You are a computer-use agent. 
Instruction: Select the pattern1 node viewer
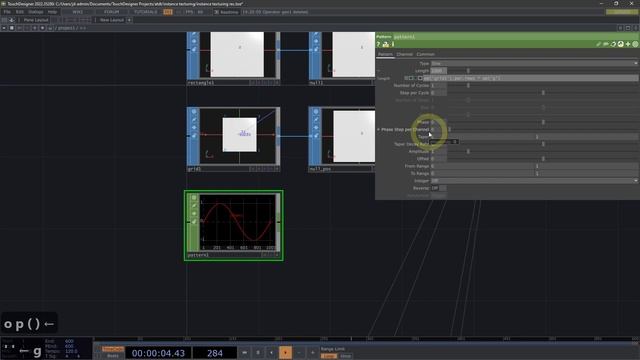pos(238,222)
